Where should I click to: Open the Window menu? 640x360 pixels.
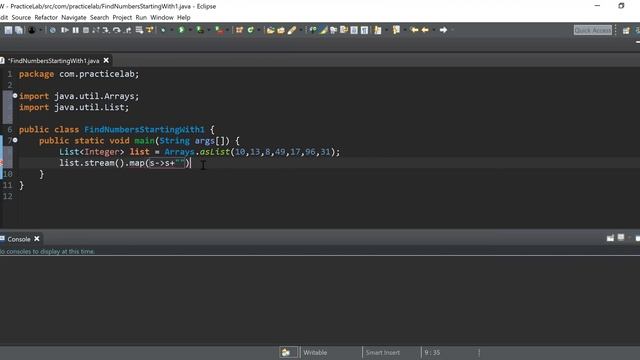(x=162, y=18)
